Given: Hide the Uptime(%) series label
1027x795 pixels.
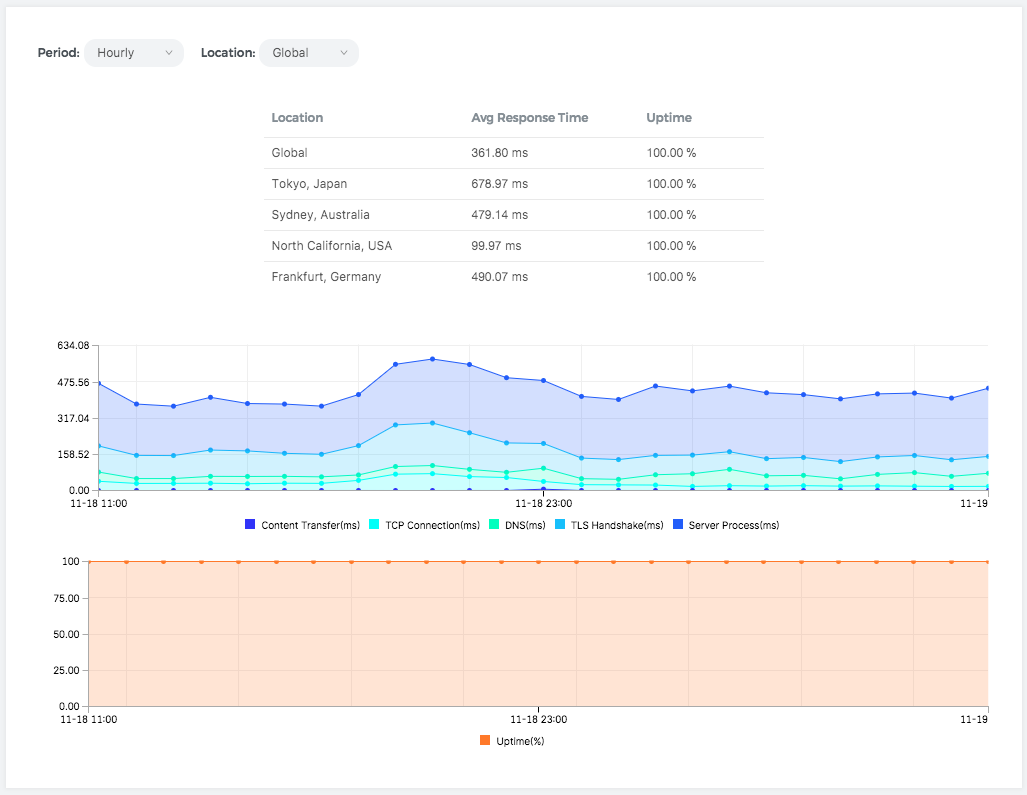Looking at the screenshot, I should pyautogui.click(x=520, y=741).
